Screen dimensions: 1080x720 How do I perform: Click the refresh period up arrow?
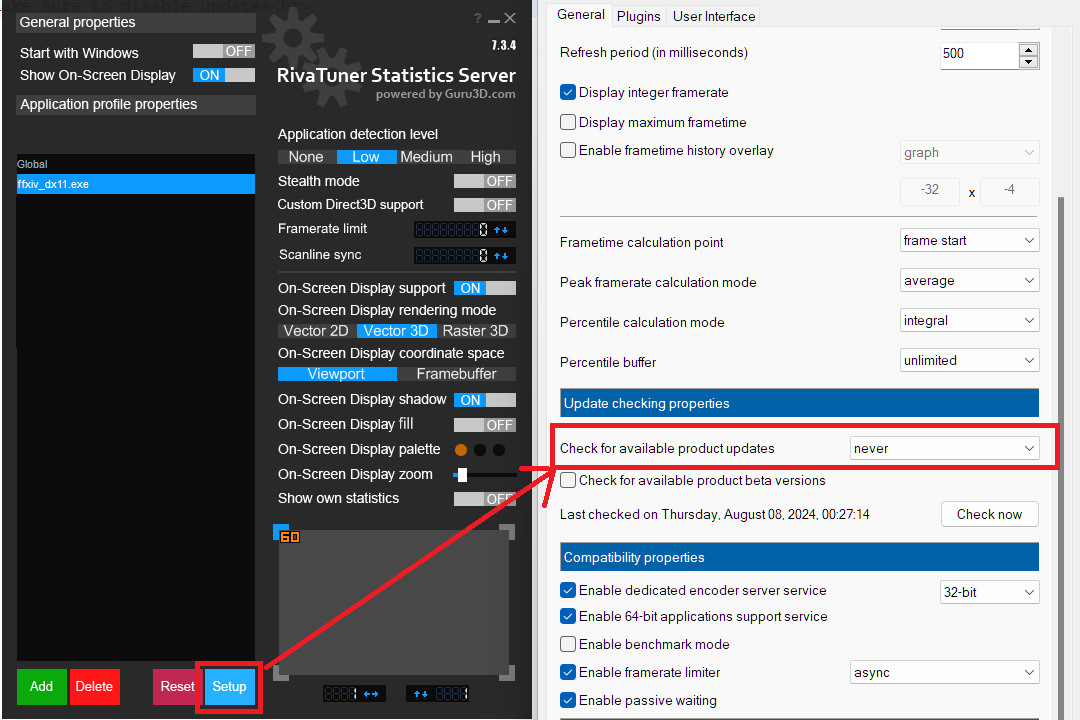point(1028,47)
